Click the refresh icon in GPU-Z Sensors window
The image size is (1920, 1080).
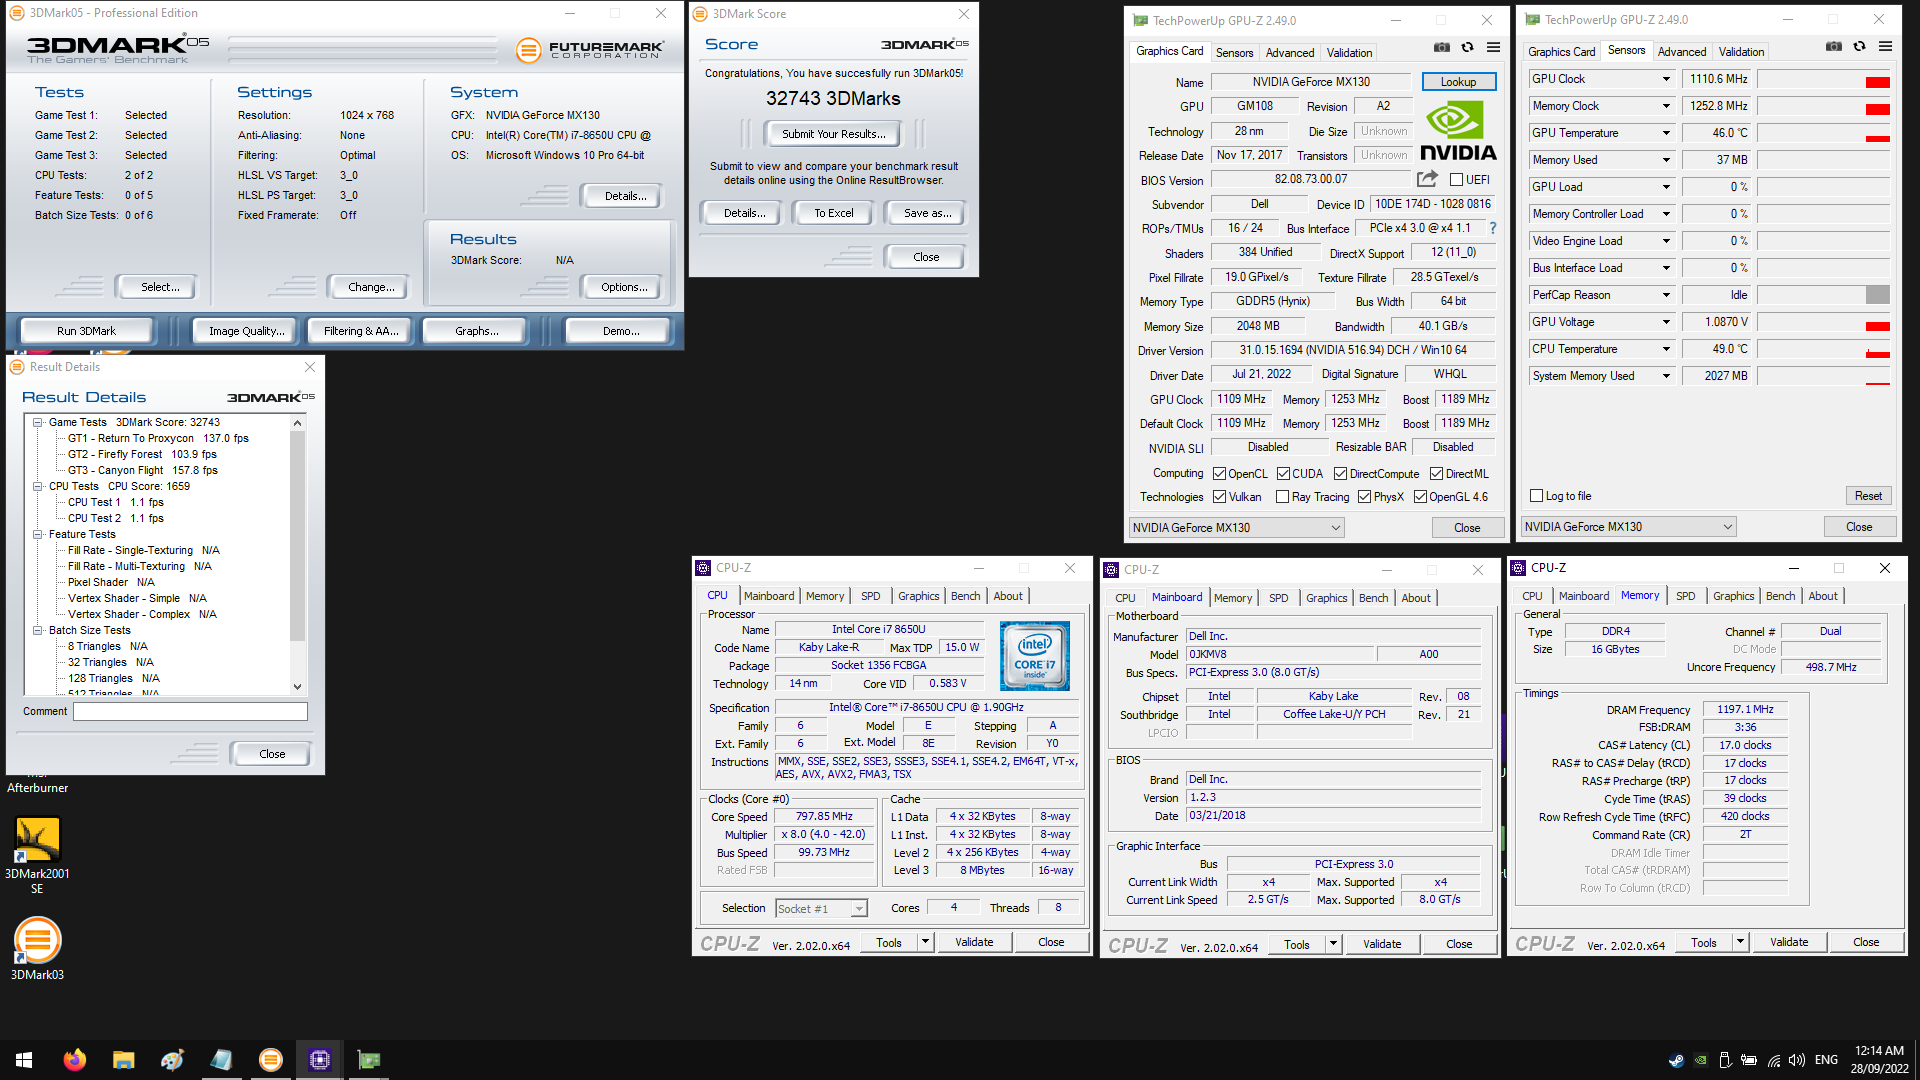(x=1859, y=46)
